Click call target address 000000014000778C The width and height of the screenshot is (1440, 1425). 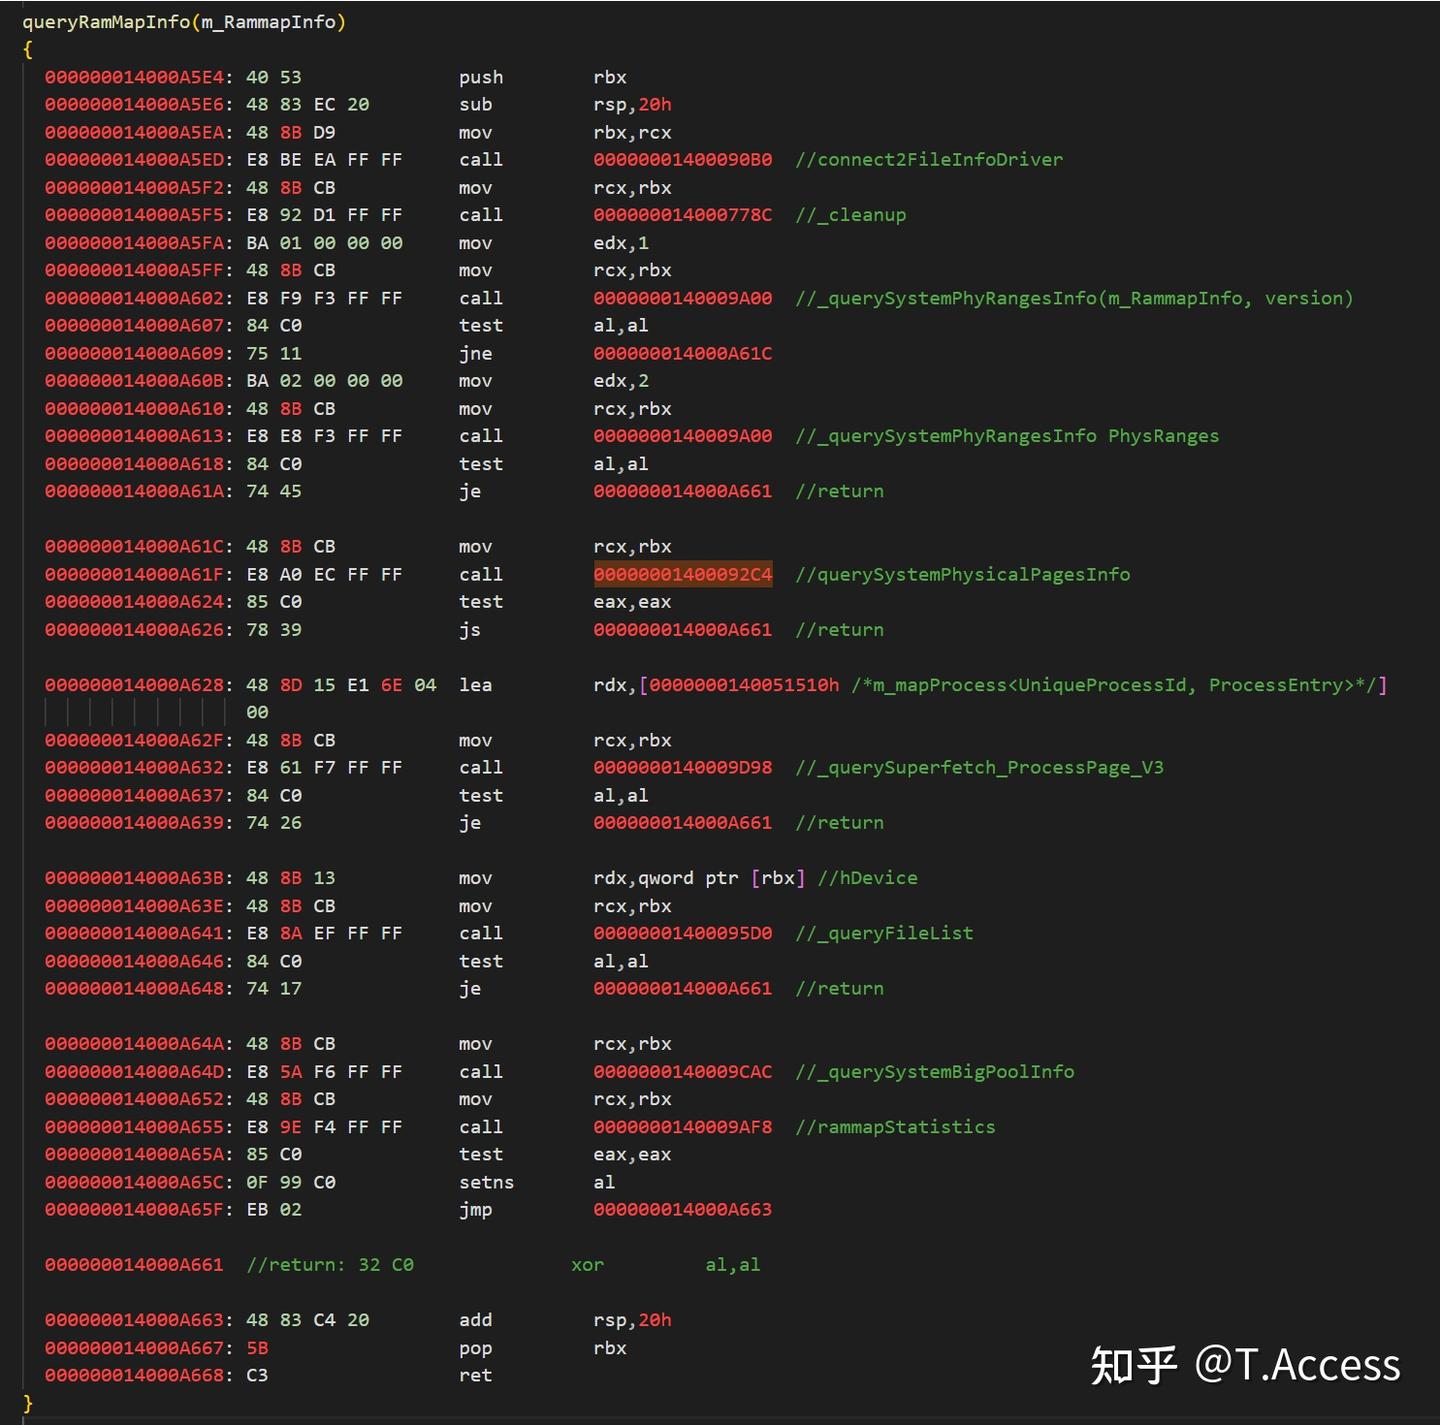[682, 215]
